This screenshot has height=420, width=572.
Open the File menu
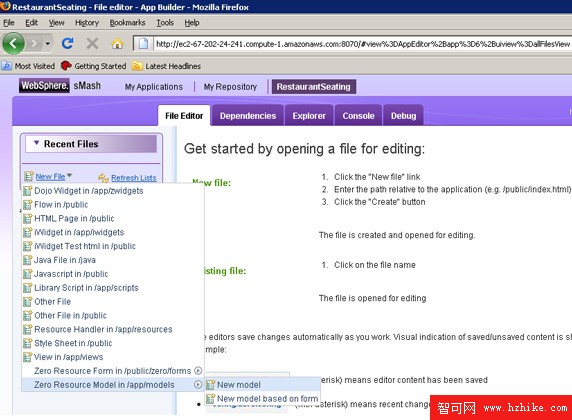click(9, 23)
